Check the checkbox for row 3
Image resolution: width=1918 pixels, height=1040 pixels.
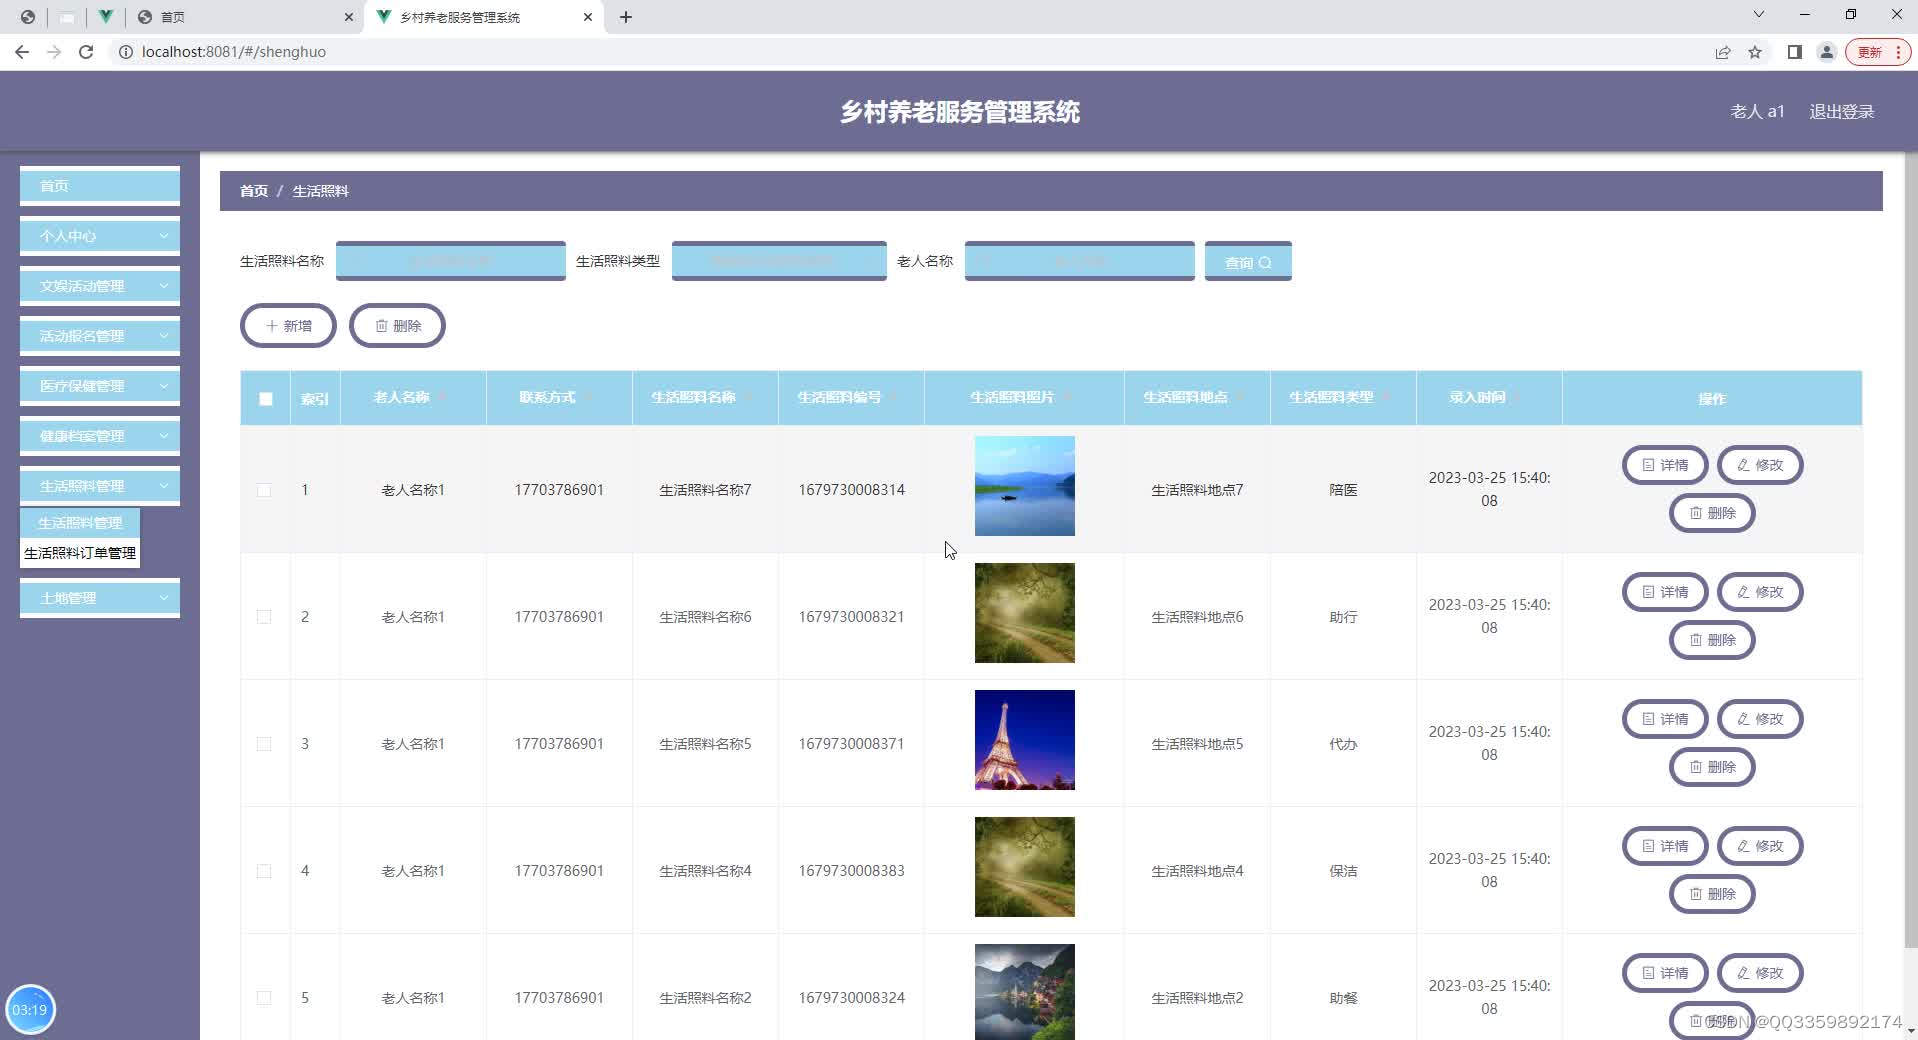click(x=264, y=744)
